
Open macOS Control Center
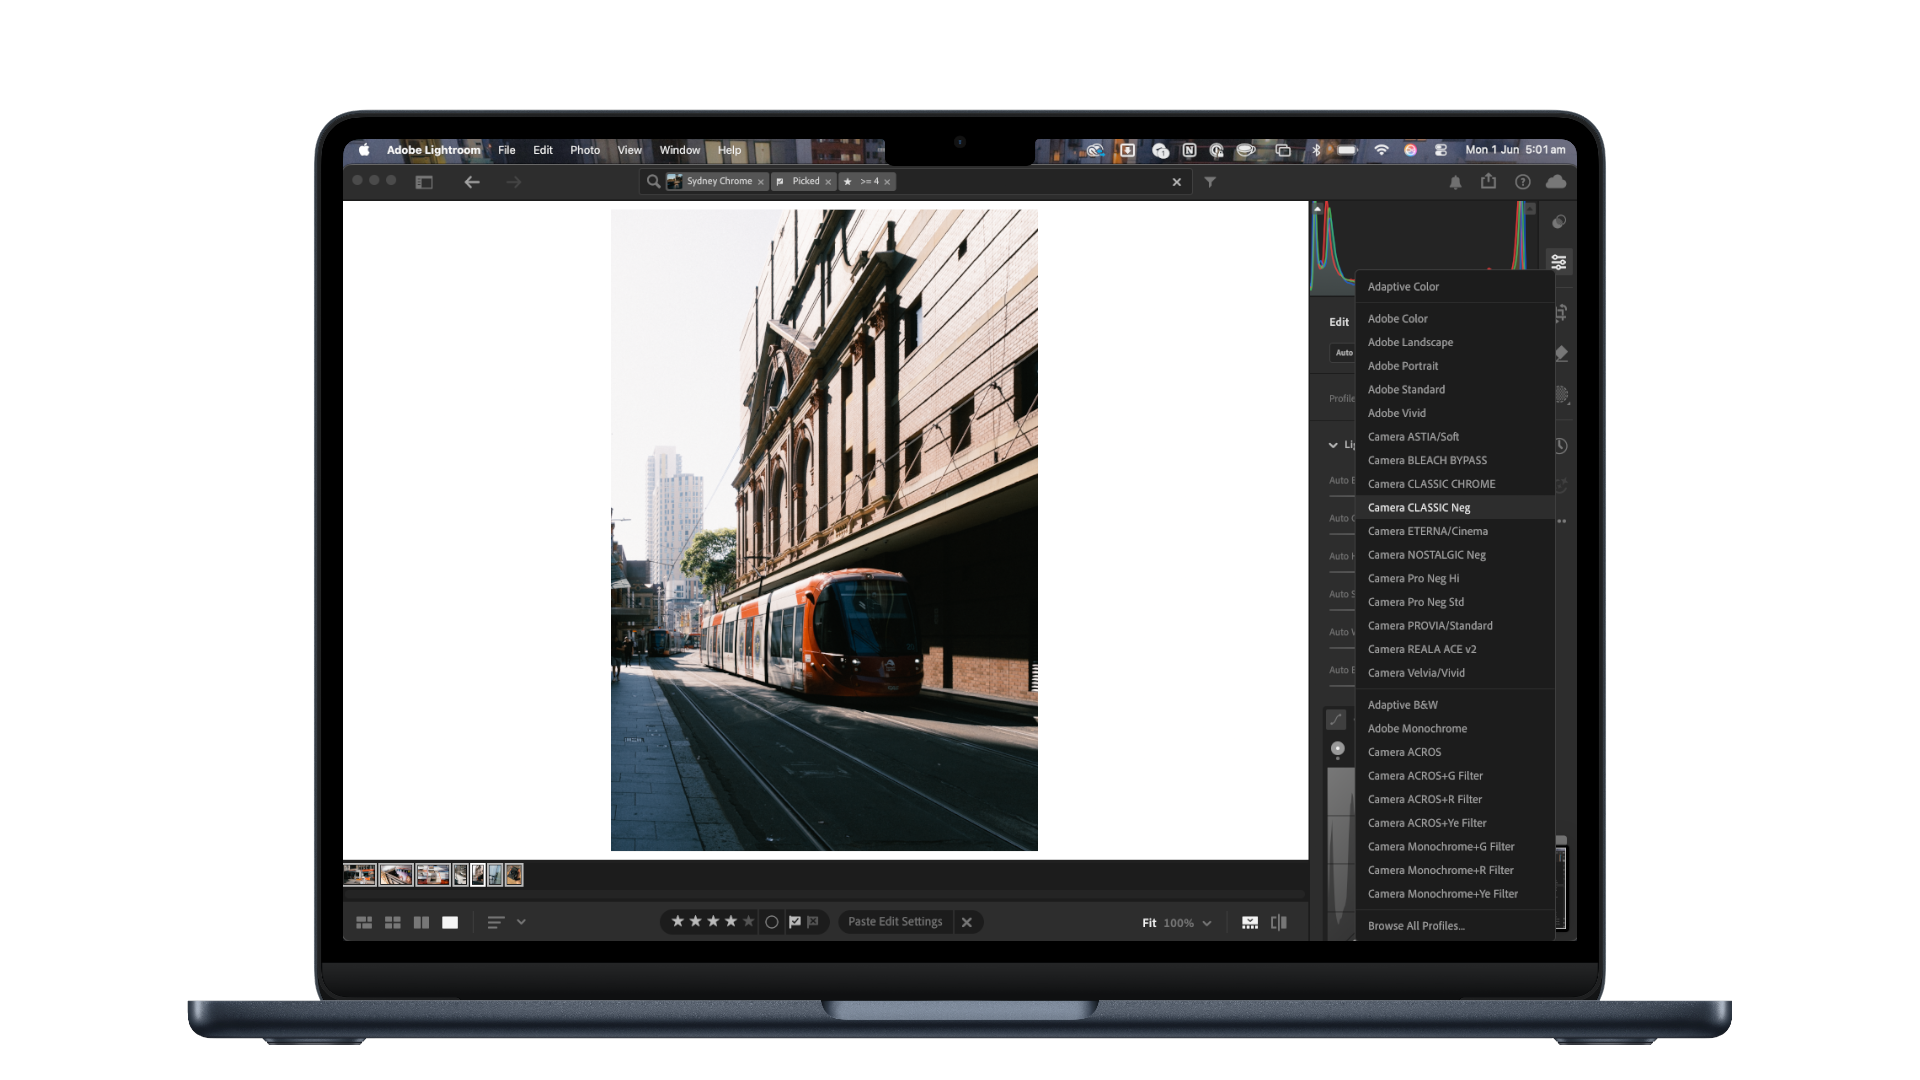1441,150
